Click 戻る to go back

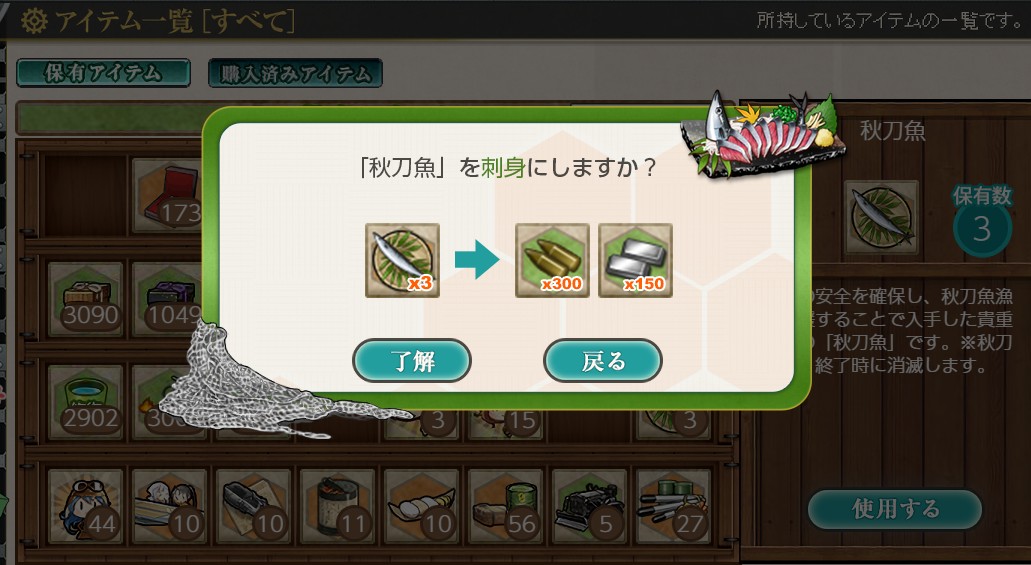pos(602,360)
